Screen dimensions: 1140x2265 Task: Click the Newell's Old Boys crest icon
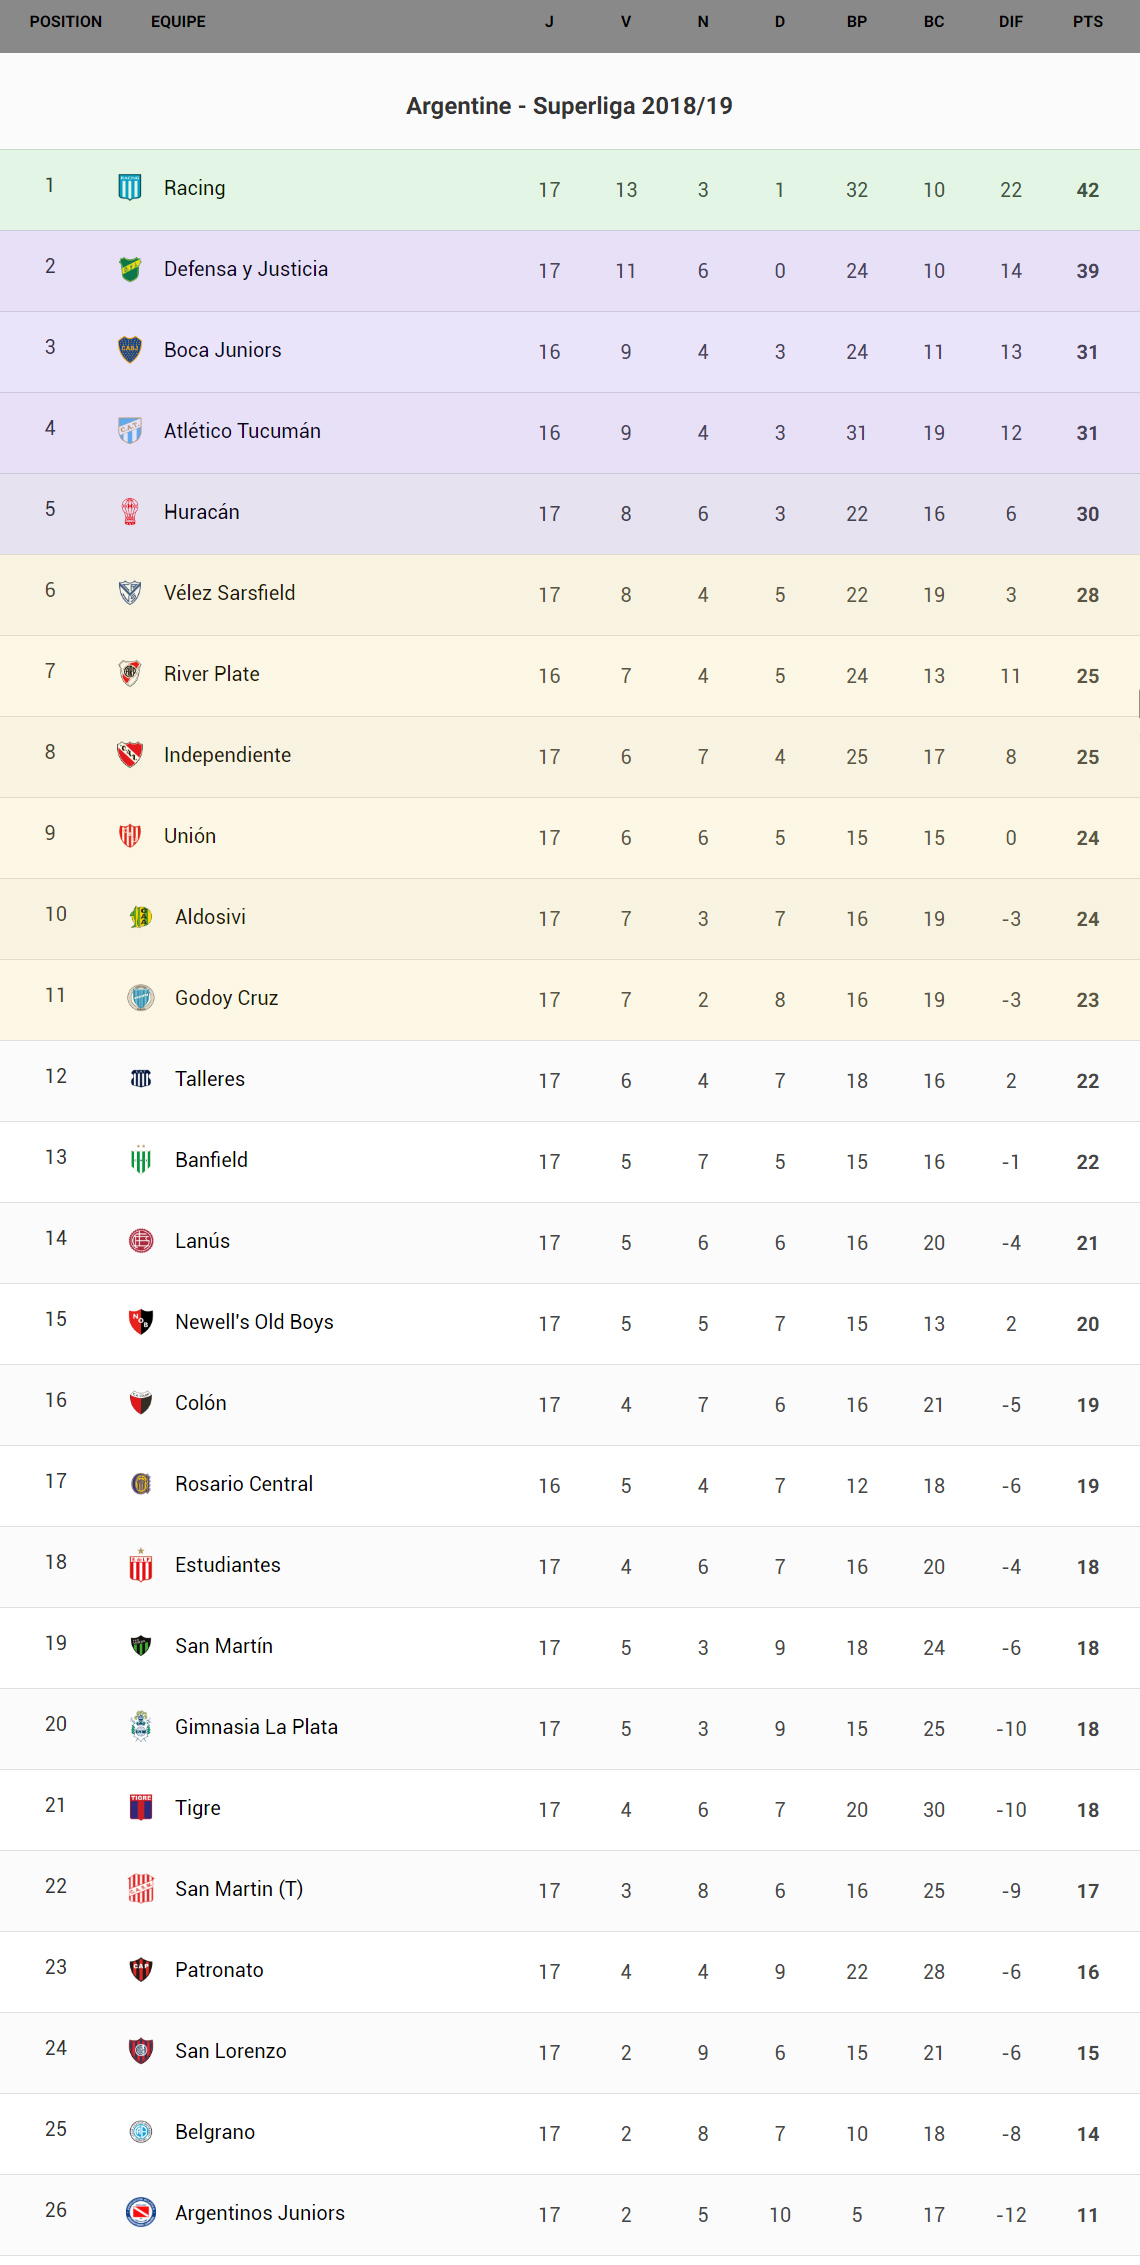(141, 1321)
